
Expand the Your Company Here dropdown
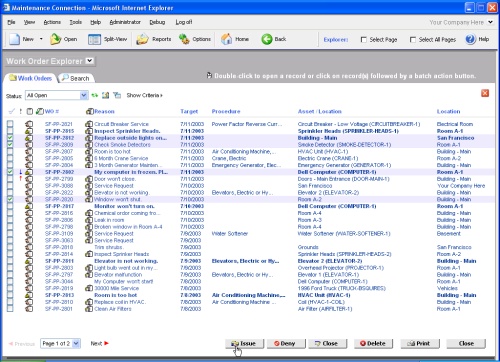[x=490, y=22]
